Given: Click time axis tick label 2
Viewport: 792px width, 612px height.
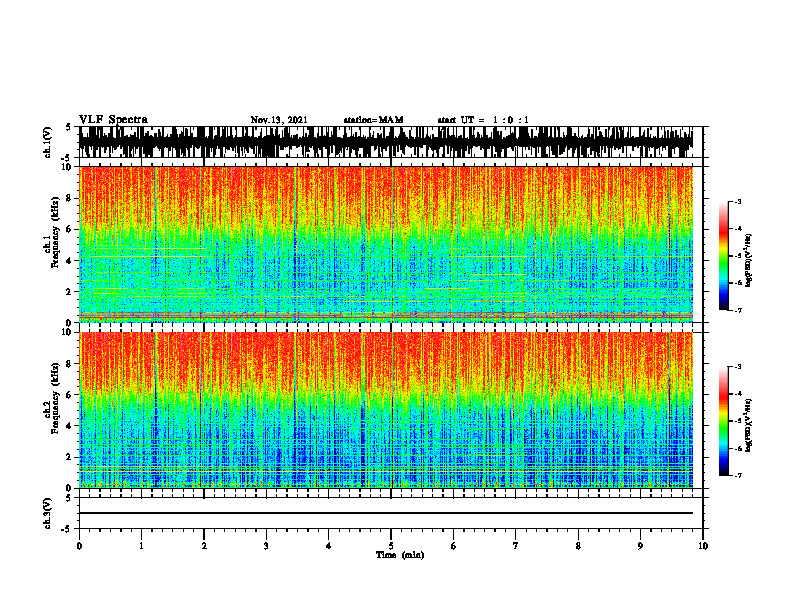Looking at the screenshot, I should click(x=204, y=546).
